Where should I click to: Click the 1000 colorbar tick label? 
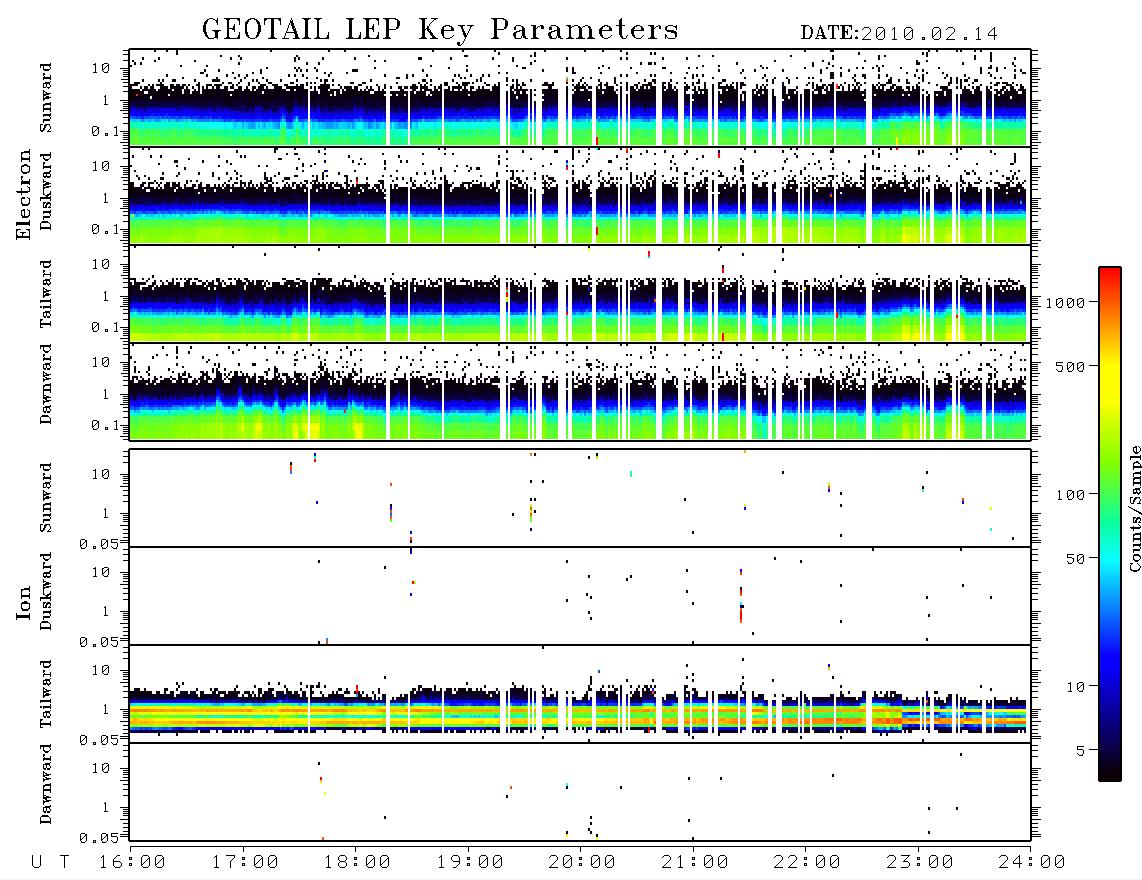pyautogui.click(x=1065, y=302)
